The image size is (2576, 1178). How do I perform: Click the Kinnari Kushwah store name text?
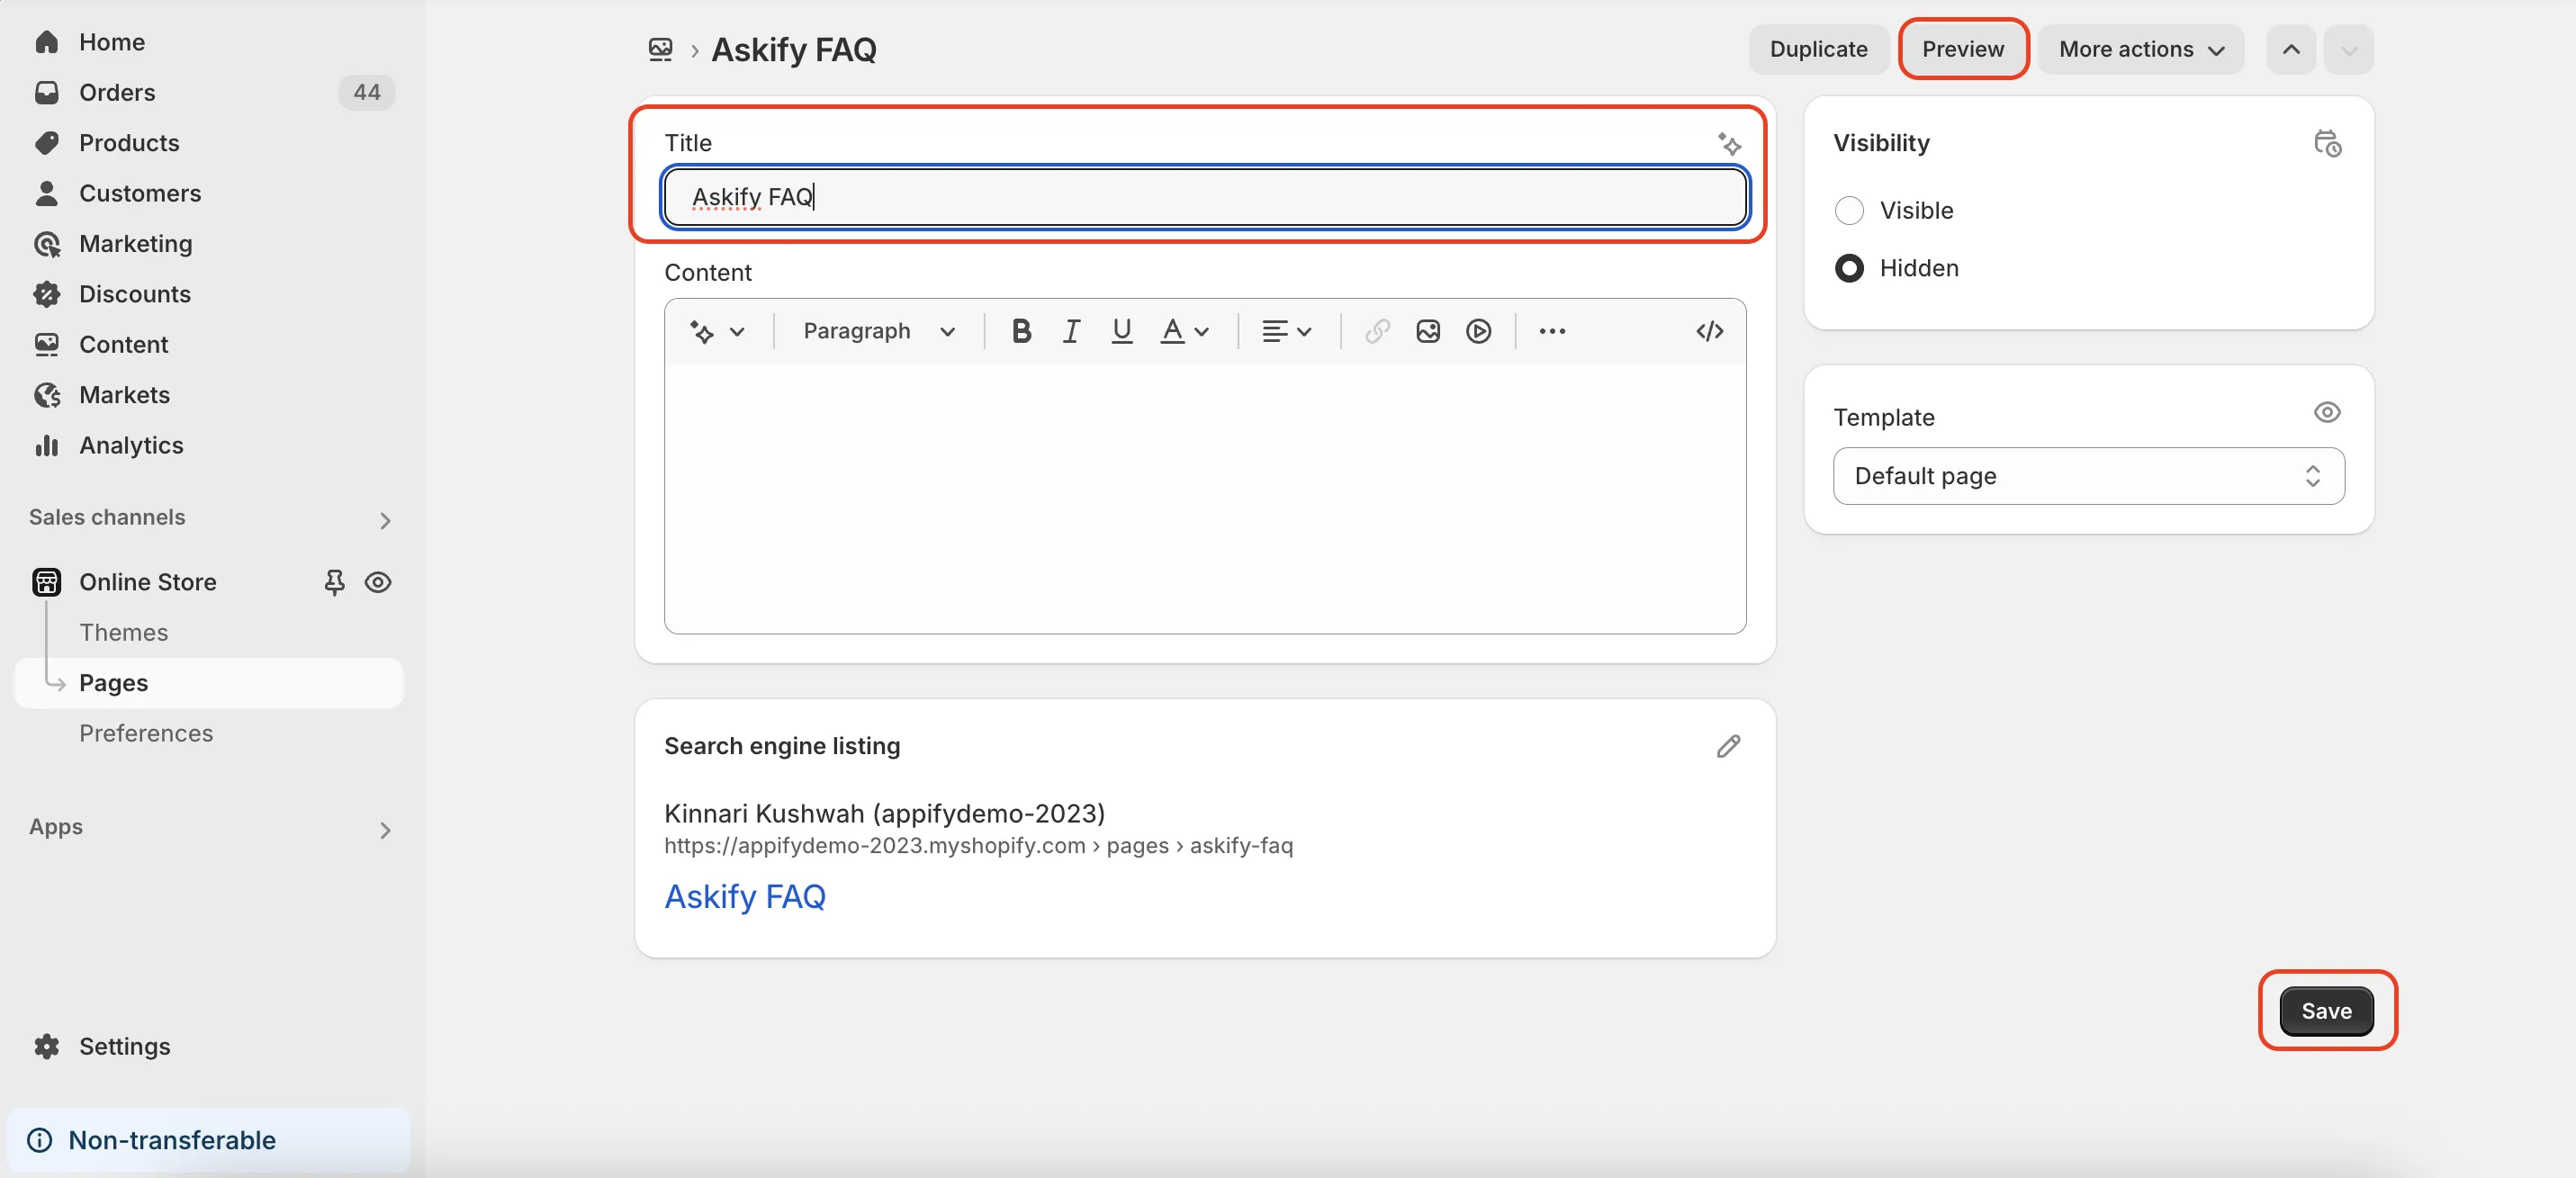(x=884, y=813)
